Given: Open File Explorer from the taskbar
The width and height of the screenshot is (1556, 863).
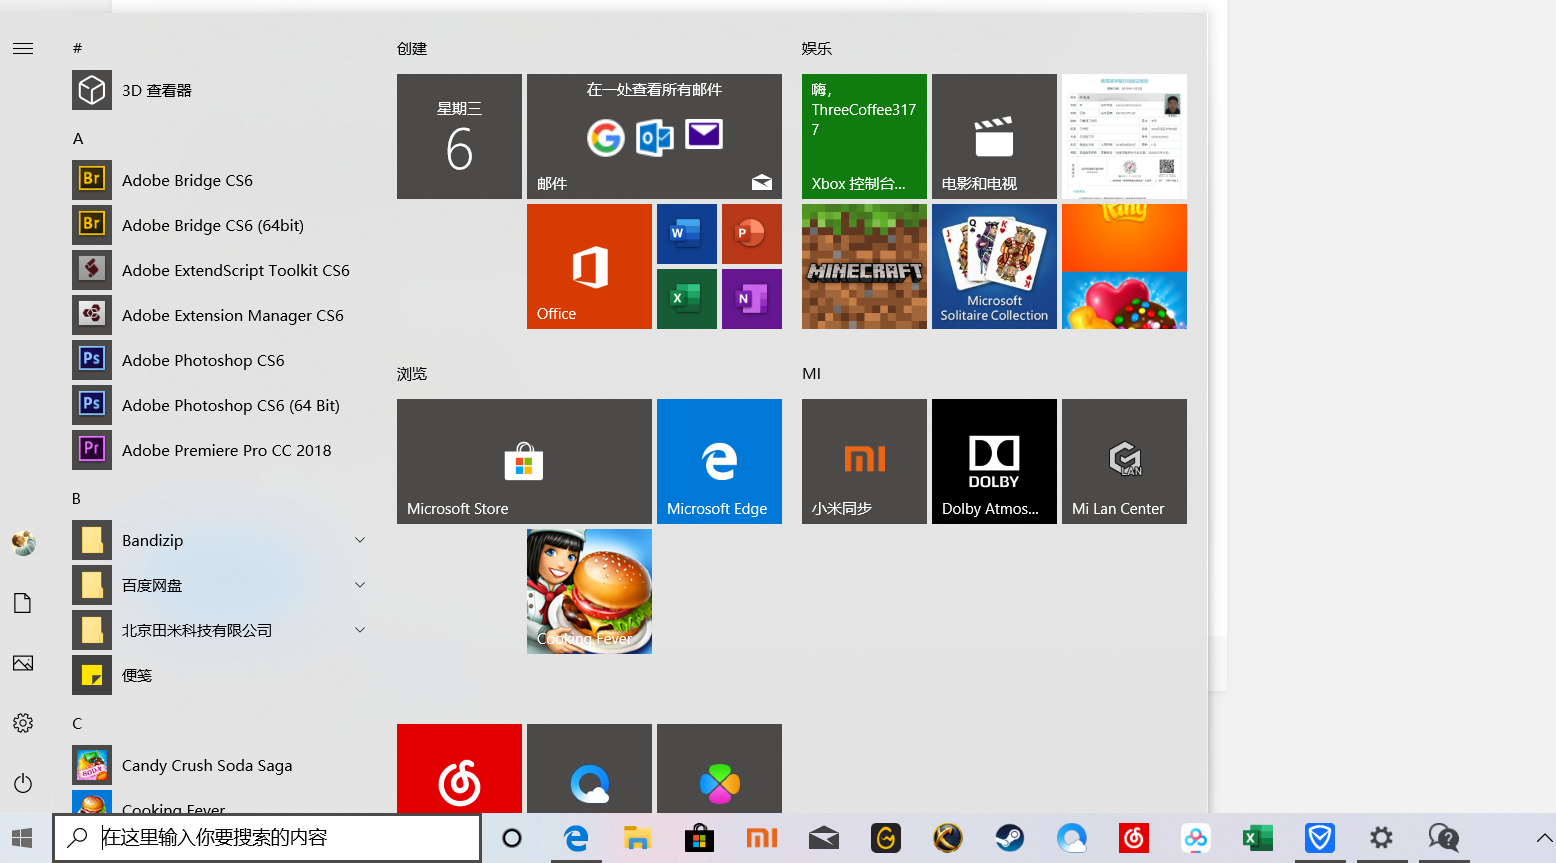Looking at the screenshot, I should [637, 838].
